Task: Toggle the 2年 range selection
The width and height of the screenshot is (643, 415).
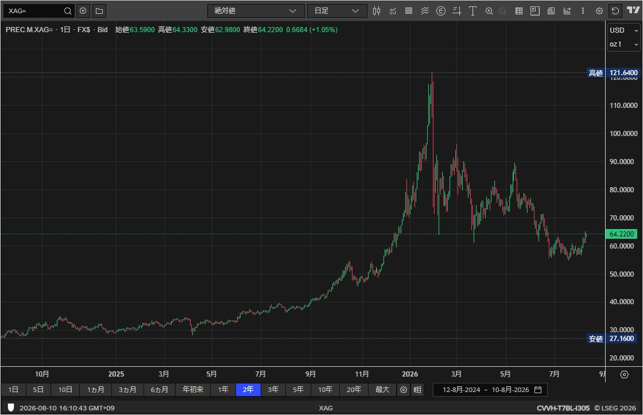Action: (x=248, y=390)
